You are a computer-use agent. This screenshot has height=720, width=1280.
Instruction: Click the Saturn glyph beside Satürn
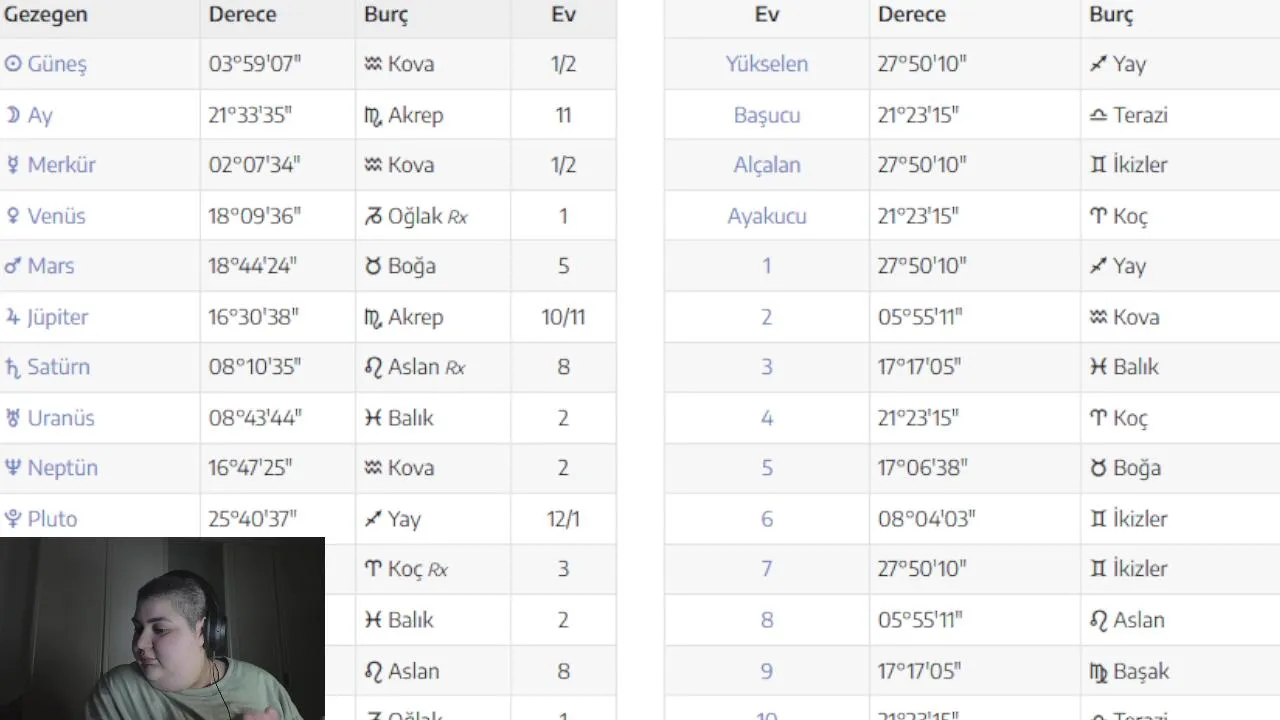tap(13, 368)
